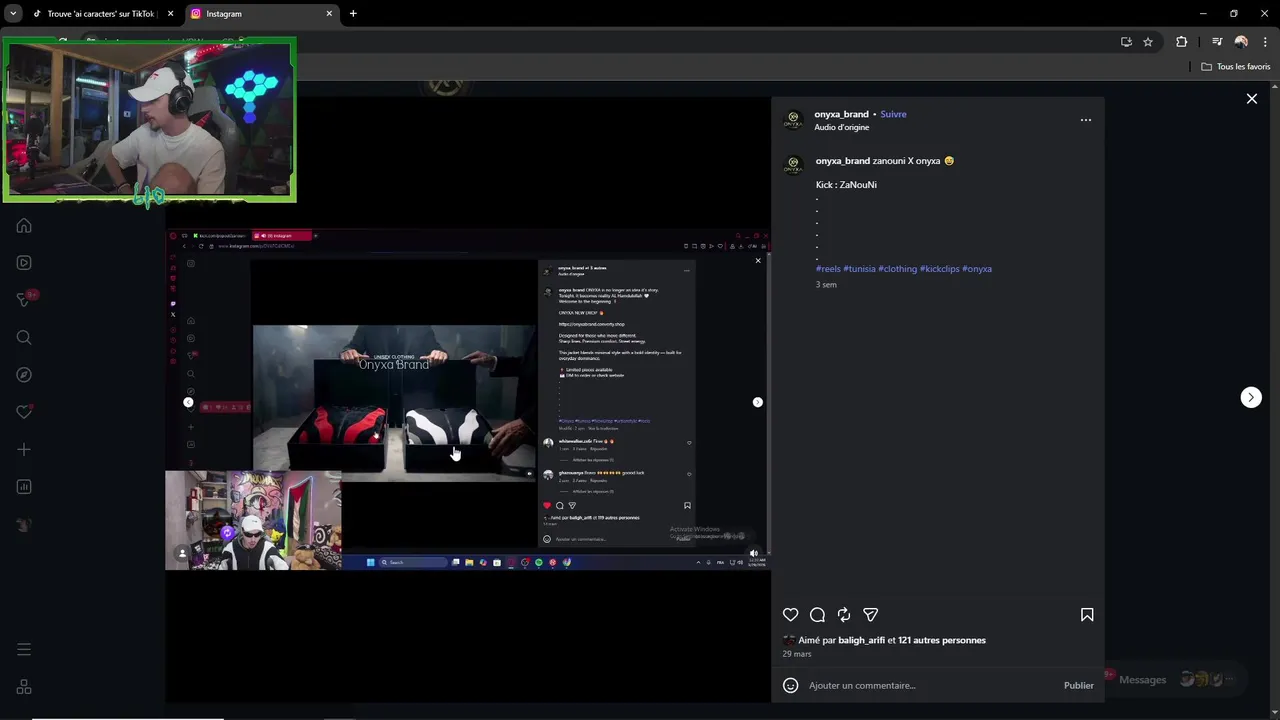The height and width of the screenshot is (720, 1280).
Task: Click the Create plus icon in the sidebar
Action: (x=24, y=450)
